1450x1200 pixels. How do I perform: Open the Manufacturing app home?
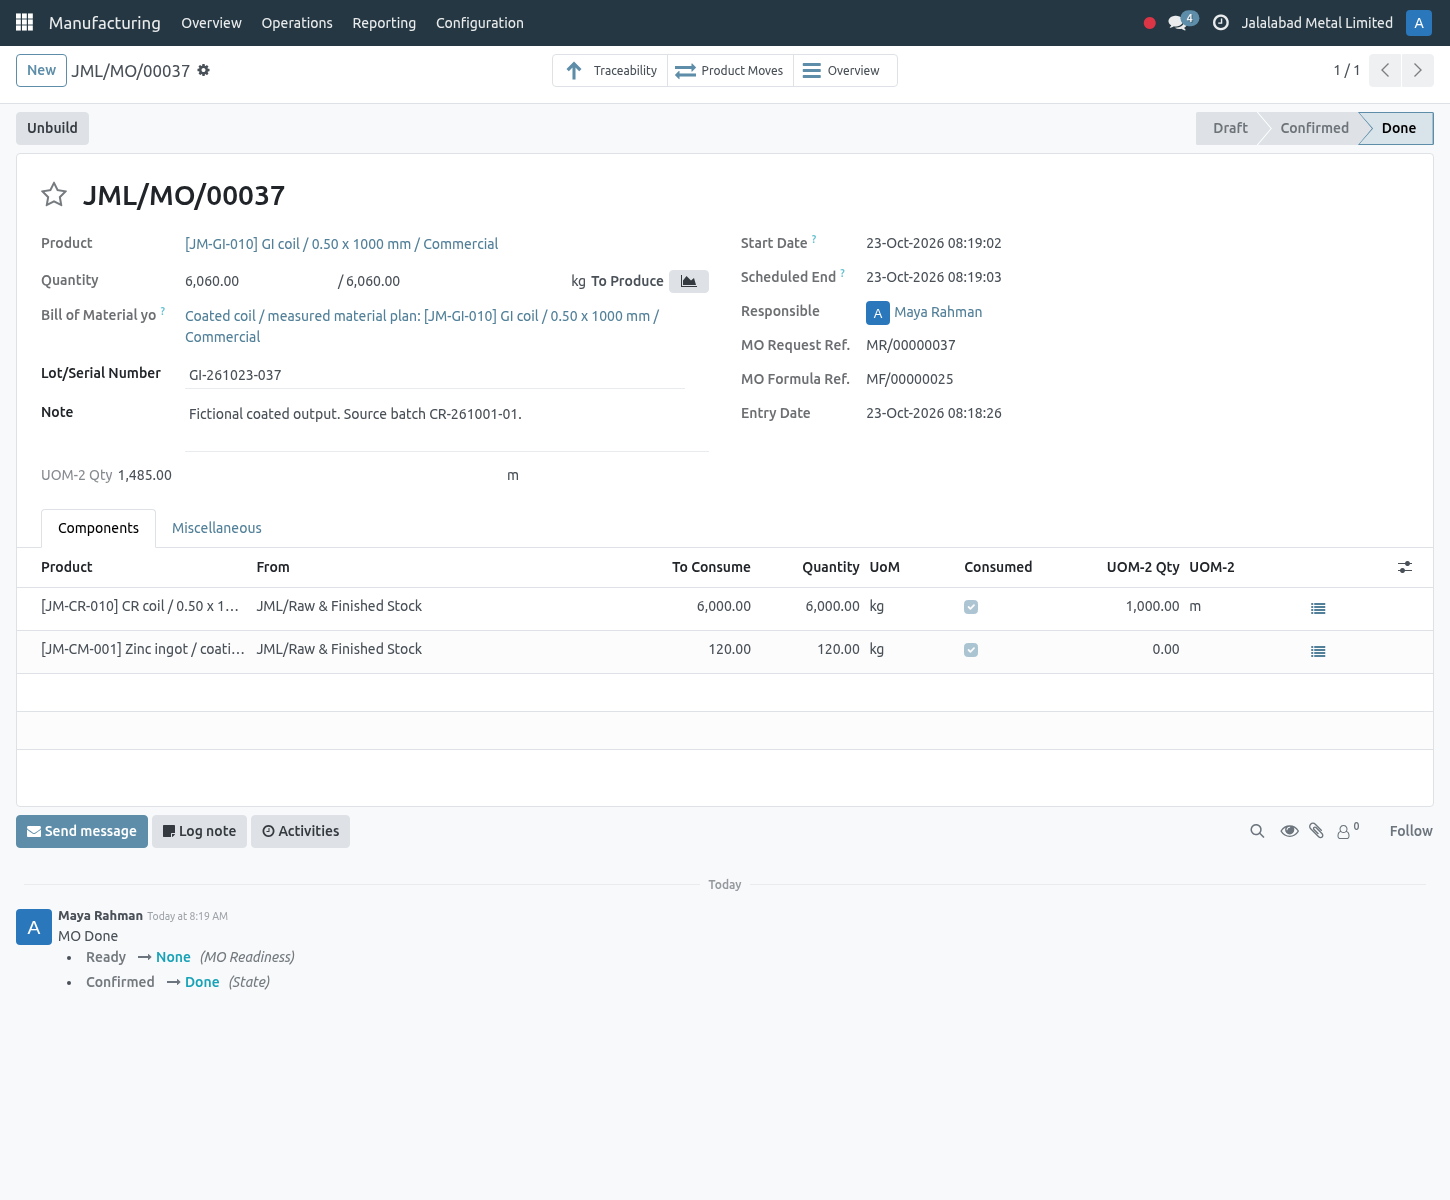105,23
